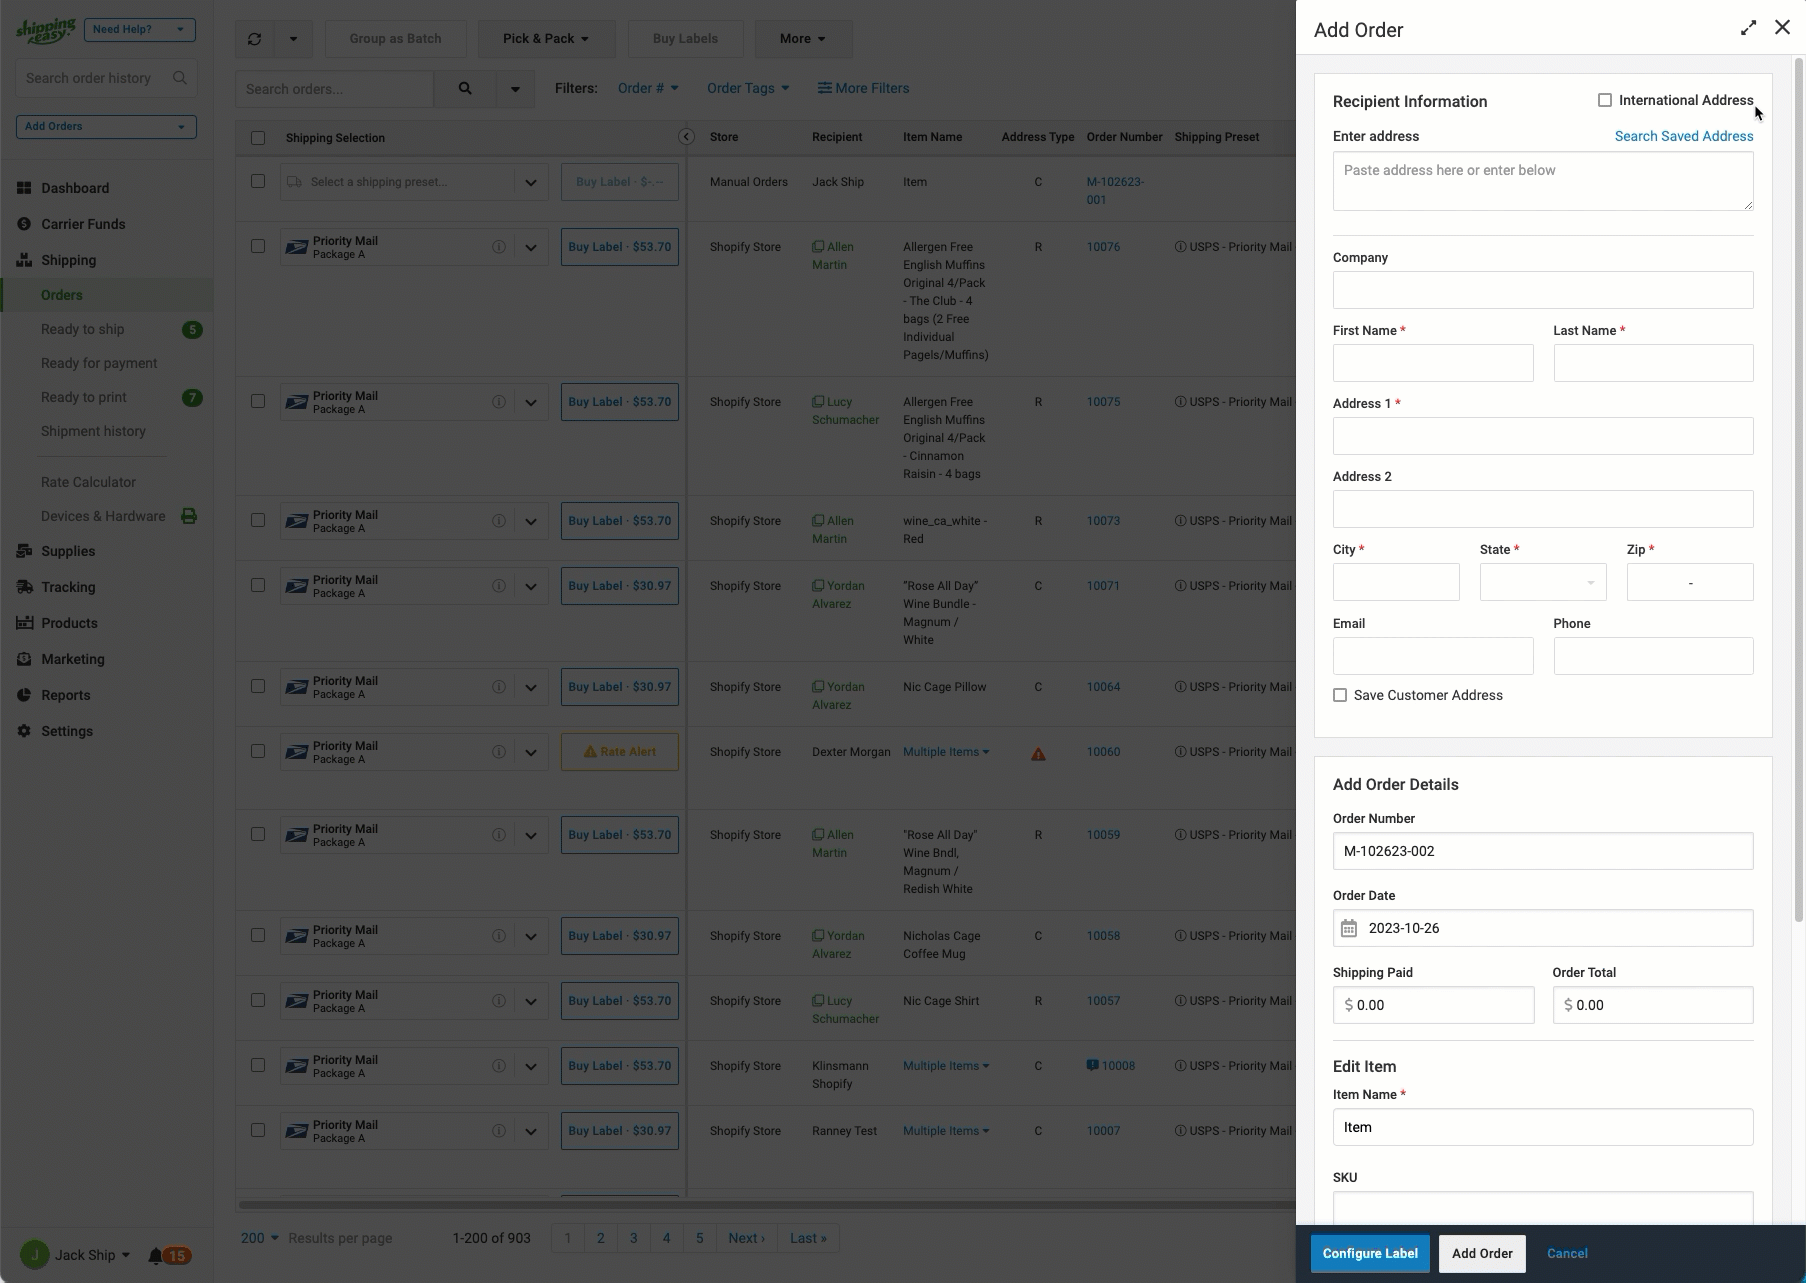Click the Paste address here text area
The width and height of the screenshot is (1806, 1283).
tap(1543, 181)
